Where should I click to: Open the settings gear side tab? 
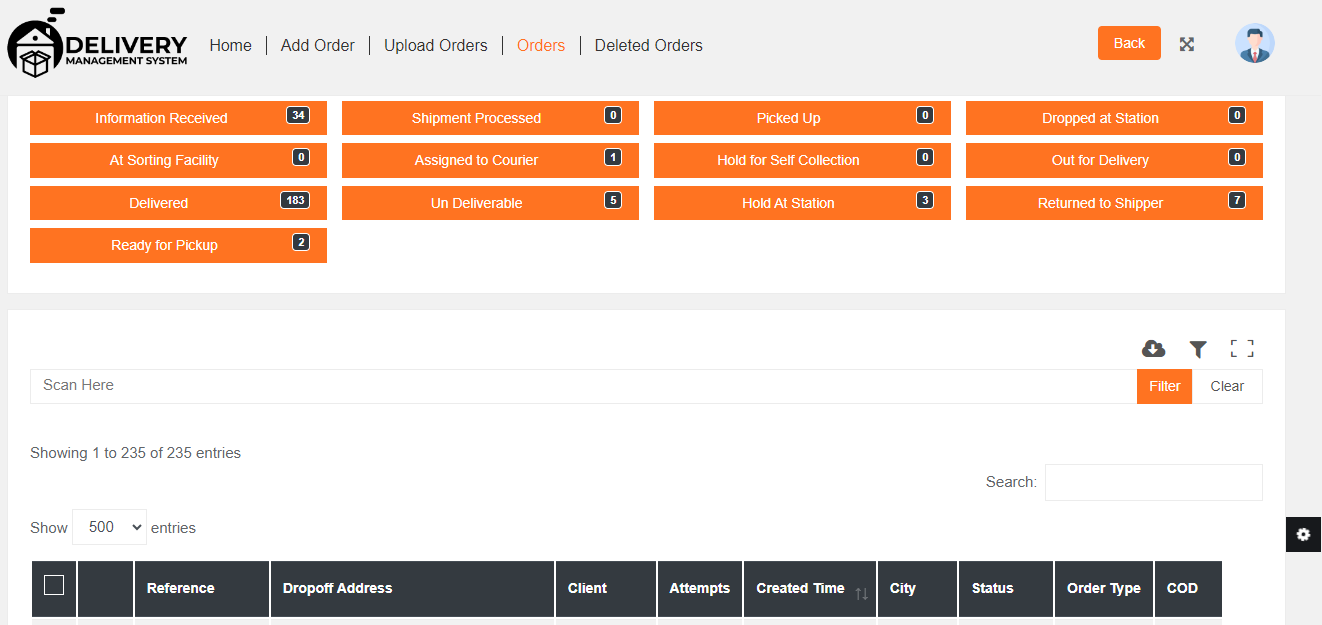point(1303,535)
